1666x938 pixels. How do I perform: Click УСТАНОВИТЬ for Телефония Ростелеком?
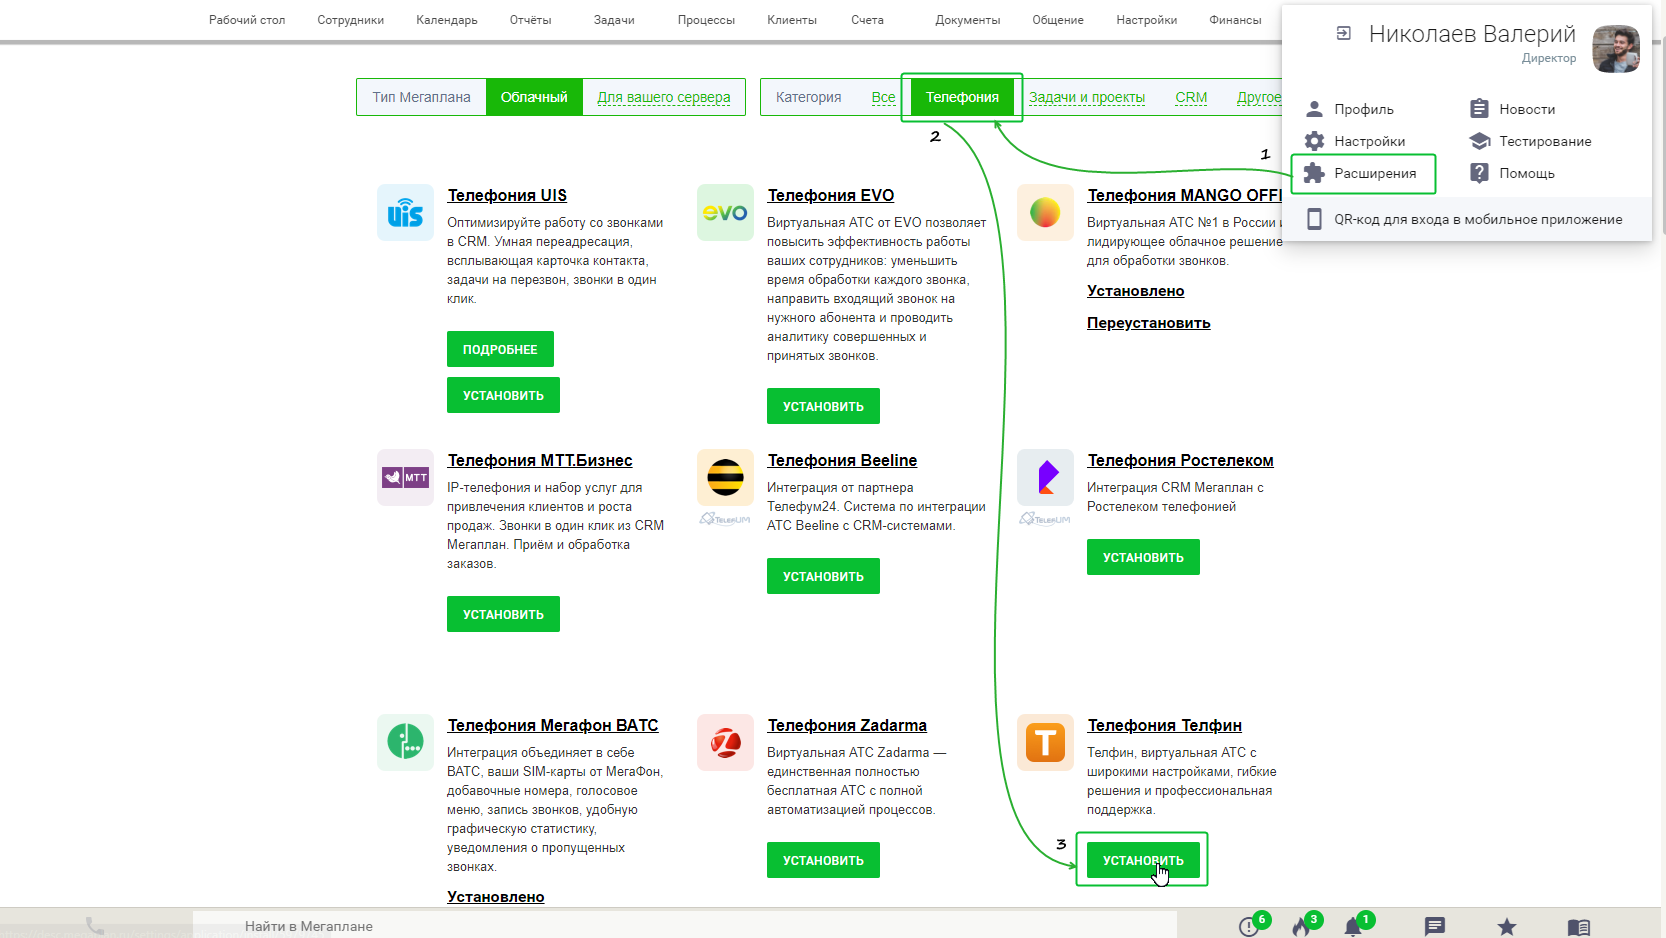click(x=1143, y=557)
